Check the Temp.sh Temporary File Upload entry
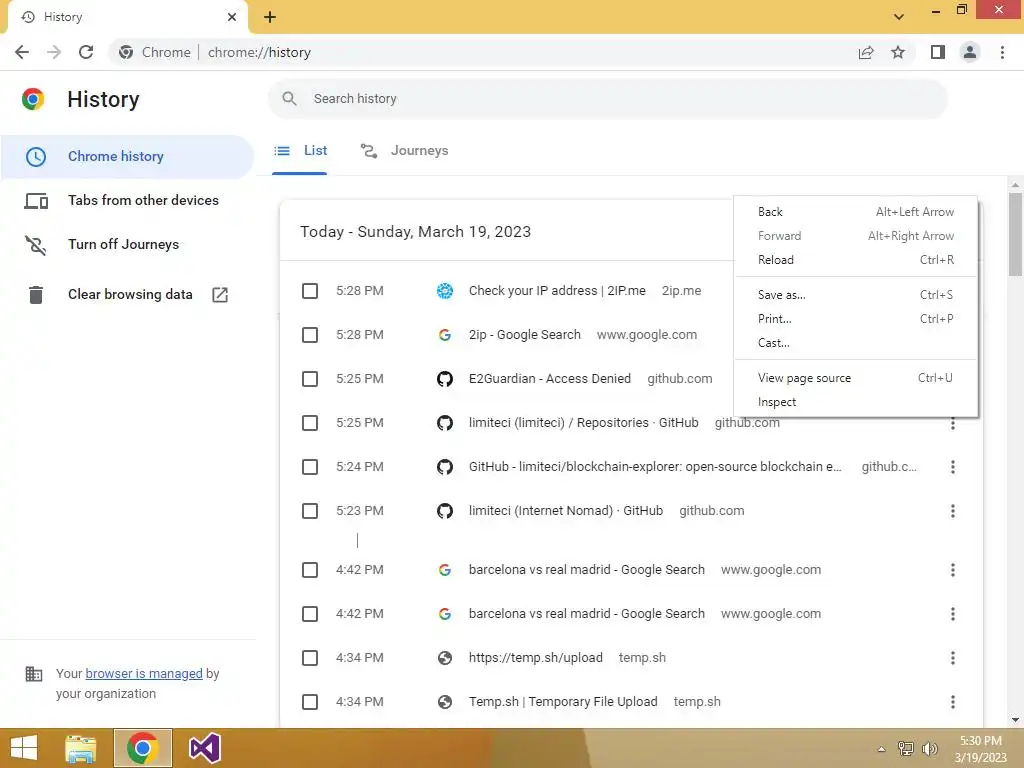 pyautogui.click(x=310, y=702)
